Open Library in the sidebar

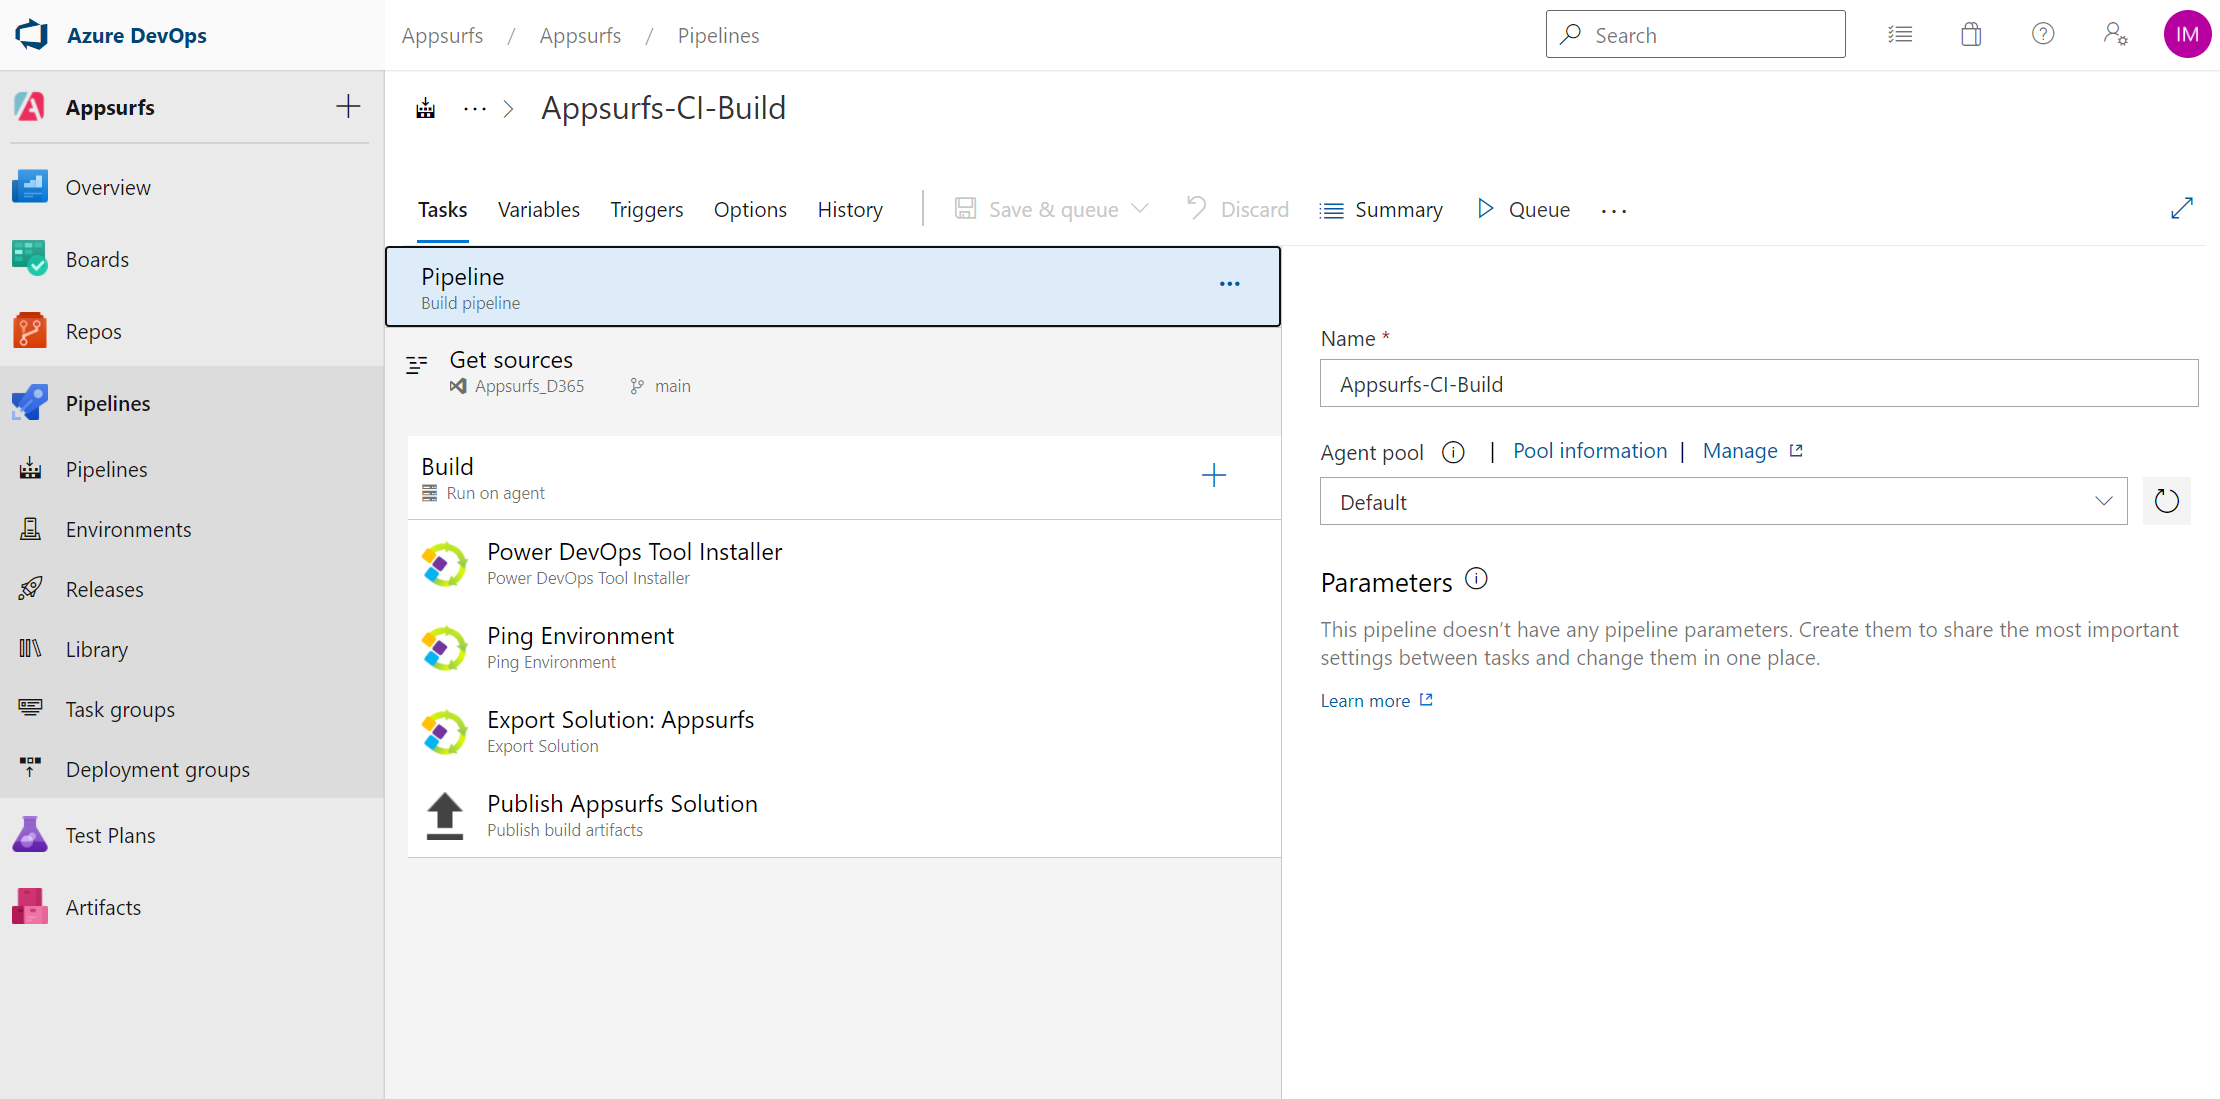point(192,650)
